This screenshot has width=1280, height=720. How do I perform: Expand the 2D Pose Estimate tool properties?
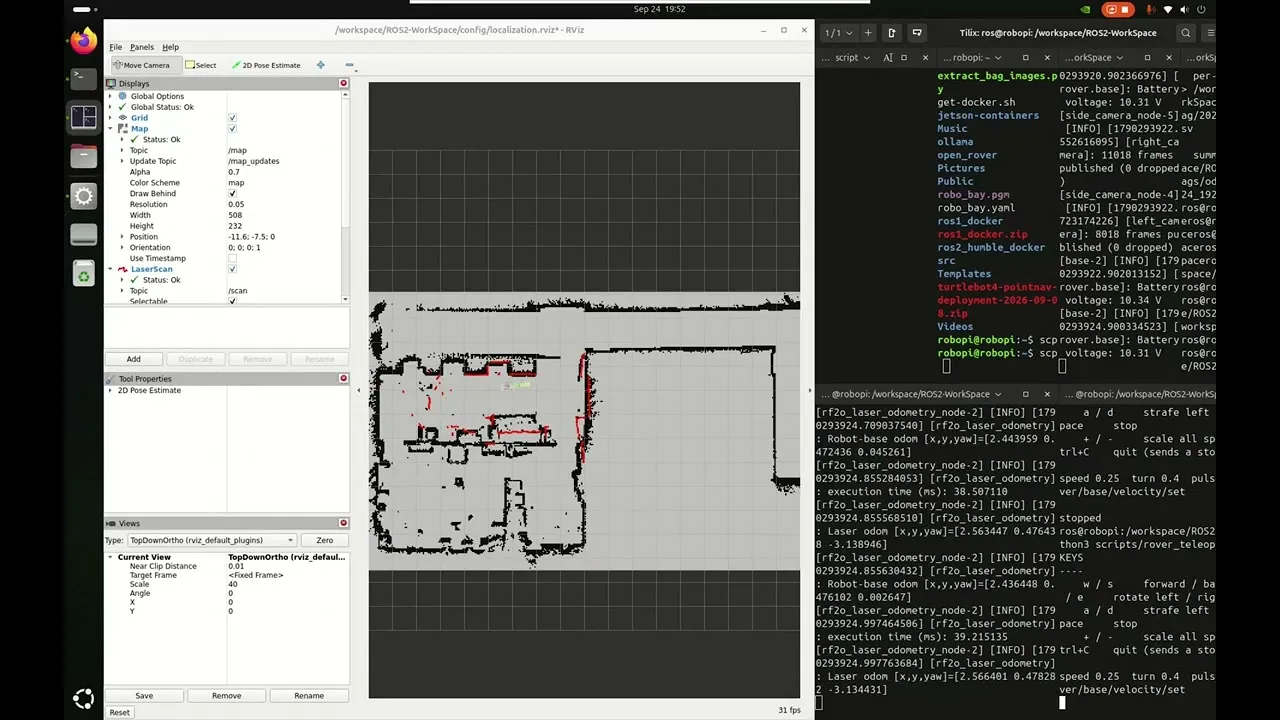click(x=111, y=390)
